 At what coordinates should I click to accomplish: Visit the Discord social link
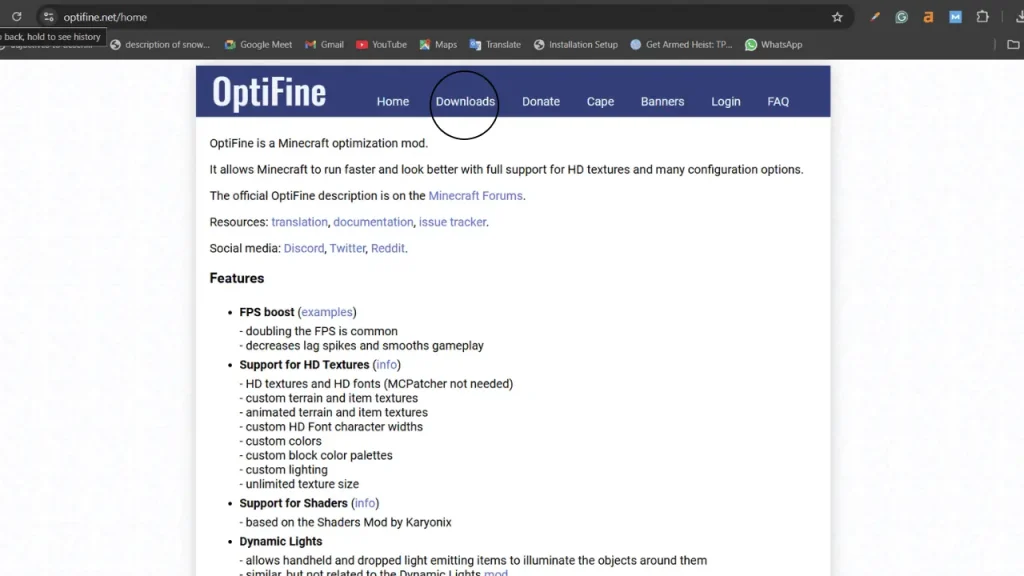pyautogui.click(x=304, y=248)
